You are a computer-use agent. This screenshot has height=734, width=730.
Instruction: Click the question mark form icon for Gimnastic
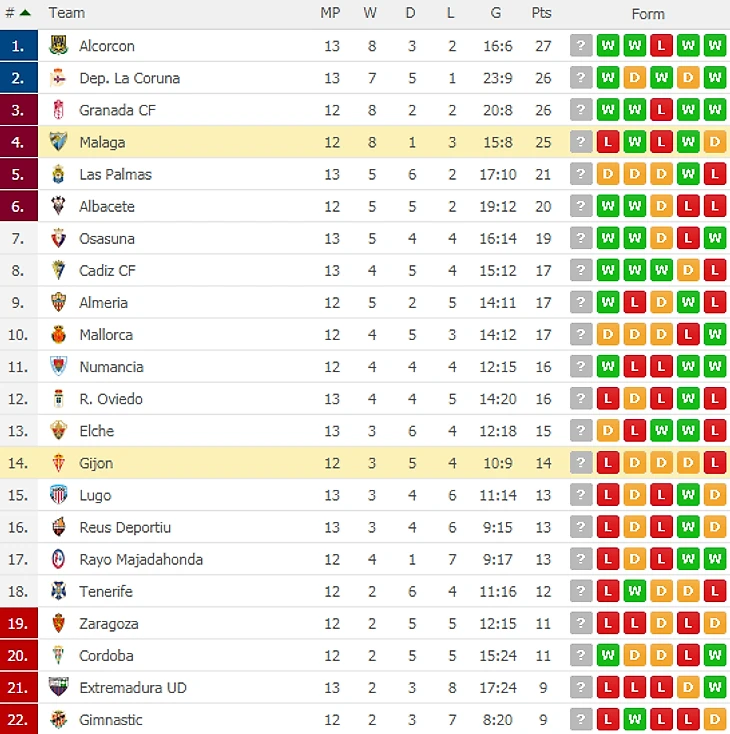[x=581, y=719]
